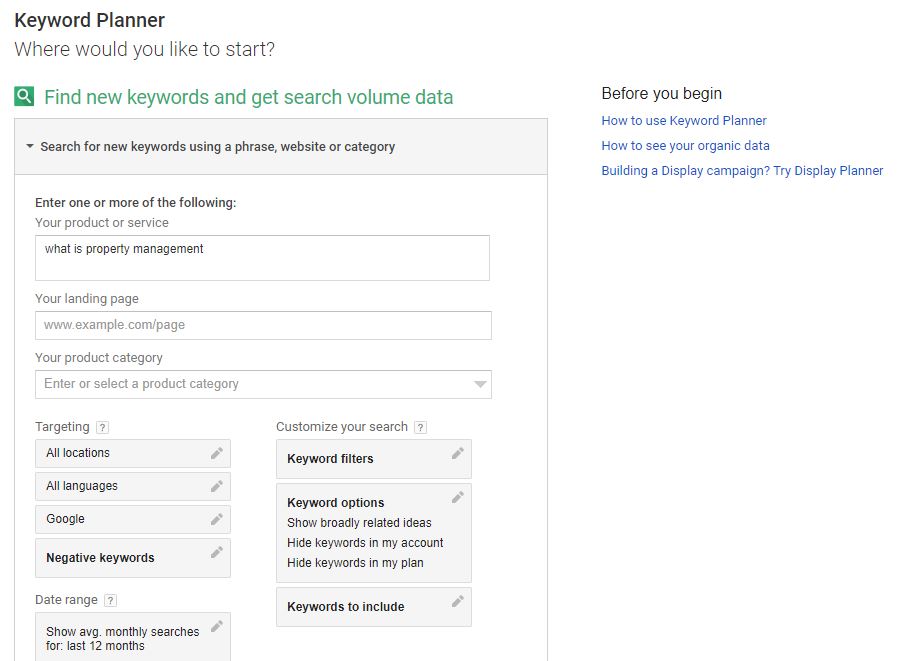Edit All locations targeting with pencil icon
This screenshot has height=661, width=915.
click(x=216, y=453)
